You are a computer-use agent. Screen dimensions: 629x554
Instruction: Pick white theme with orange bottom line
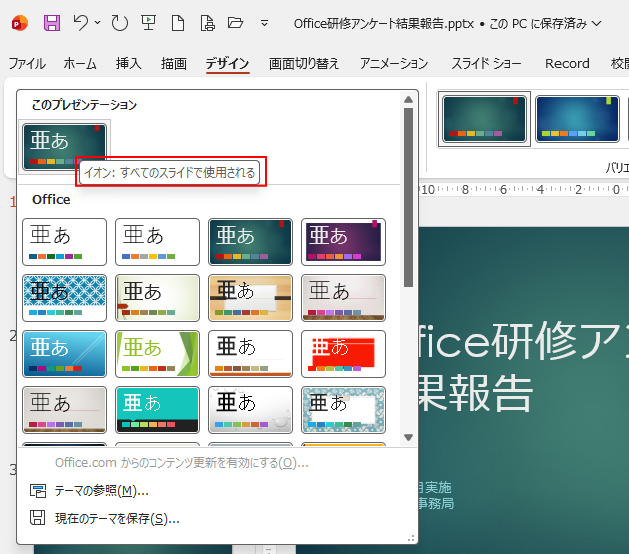click(x=250, y=354)
